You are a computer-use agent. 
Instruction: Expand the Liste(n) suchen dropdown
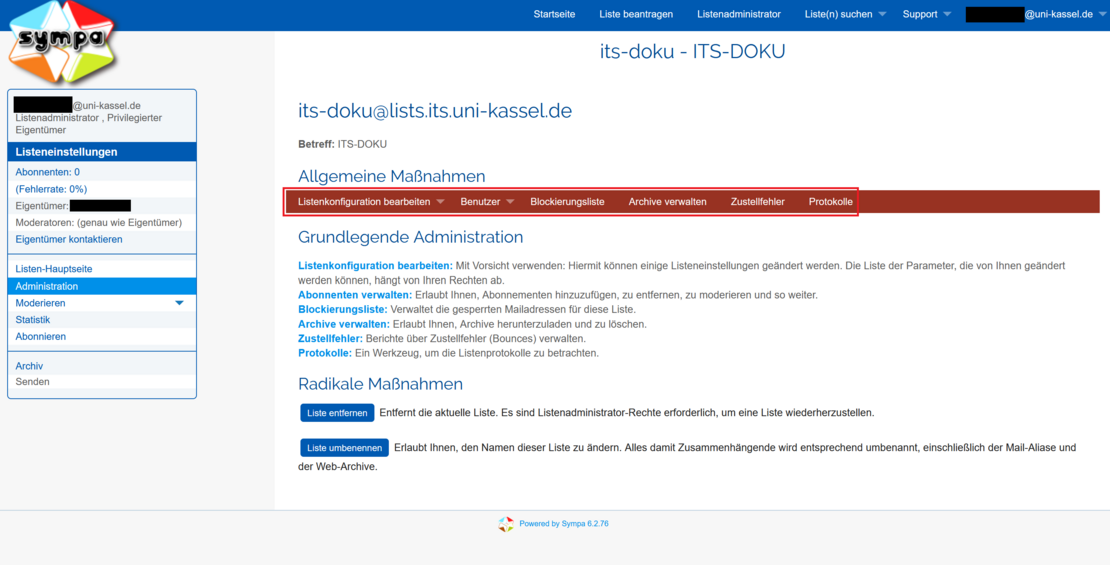click(845, 14)
